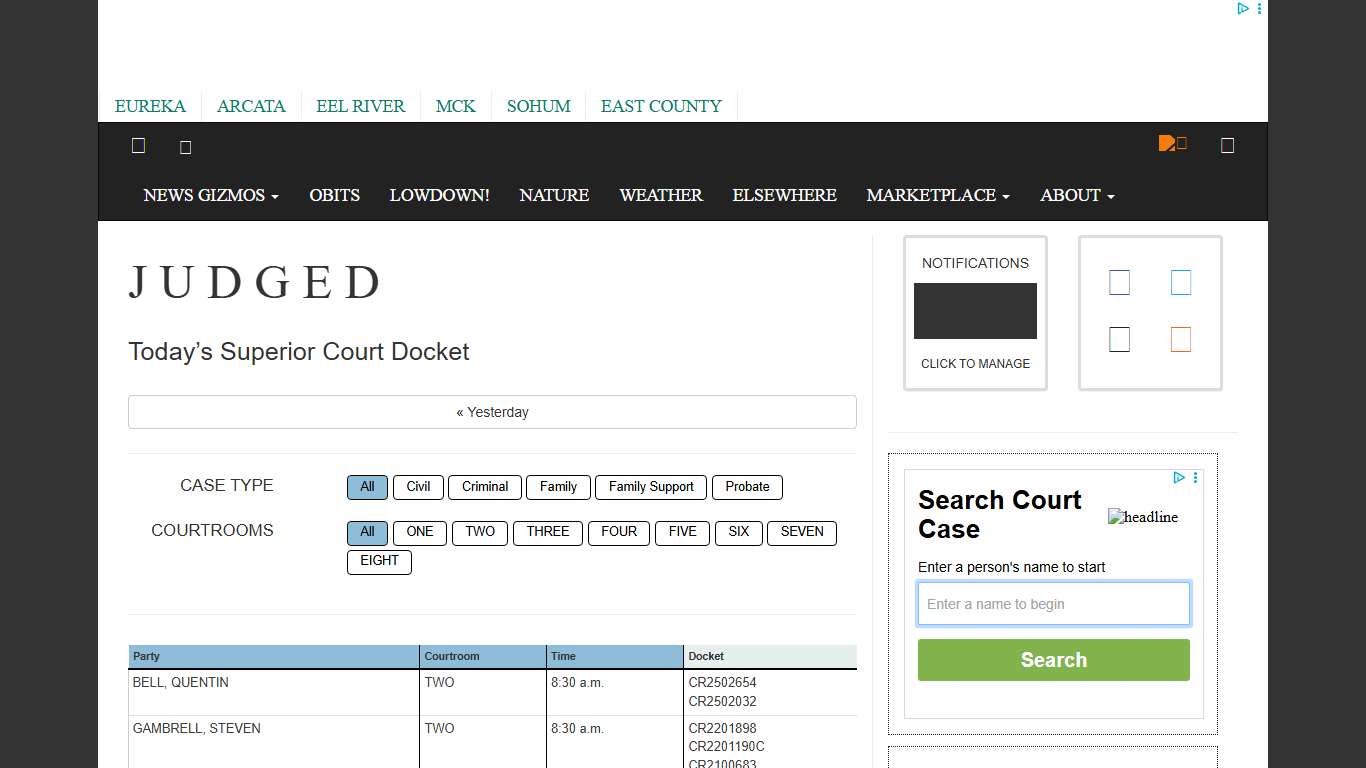Select courtroom EIGHT filter
1366x768 pixels.
[379, 561]
